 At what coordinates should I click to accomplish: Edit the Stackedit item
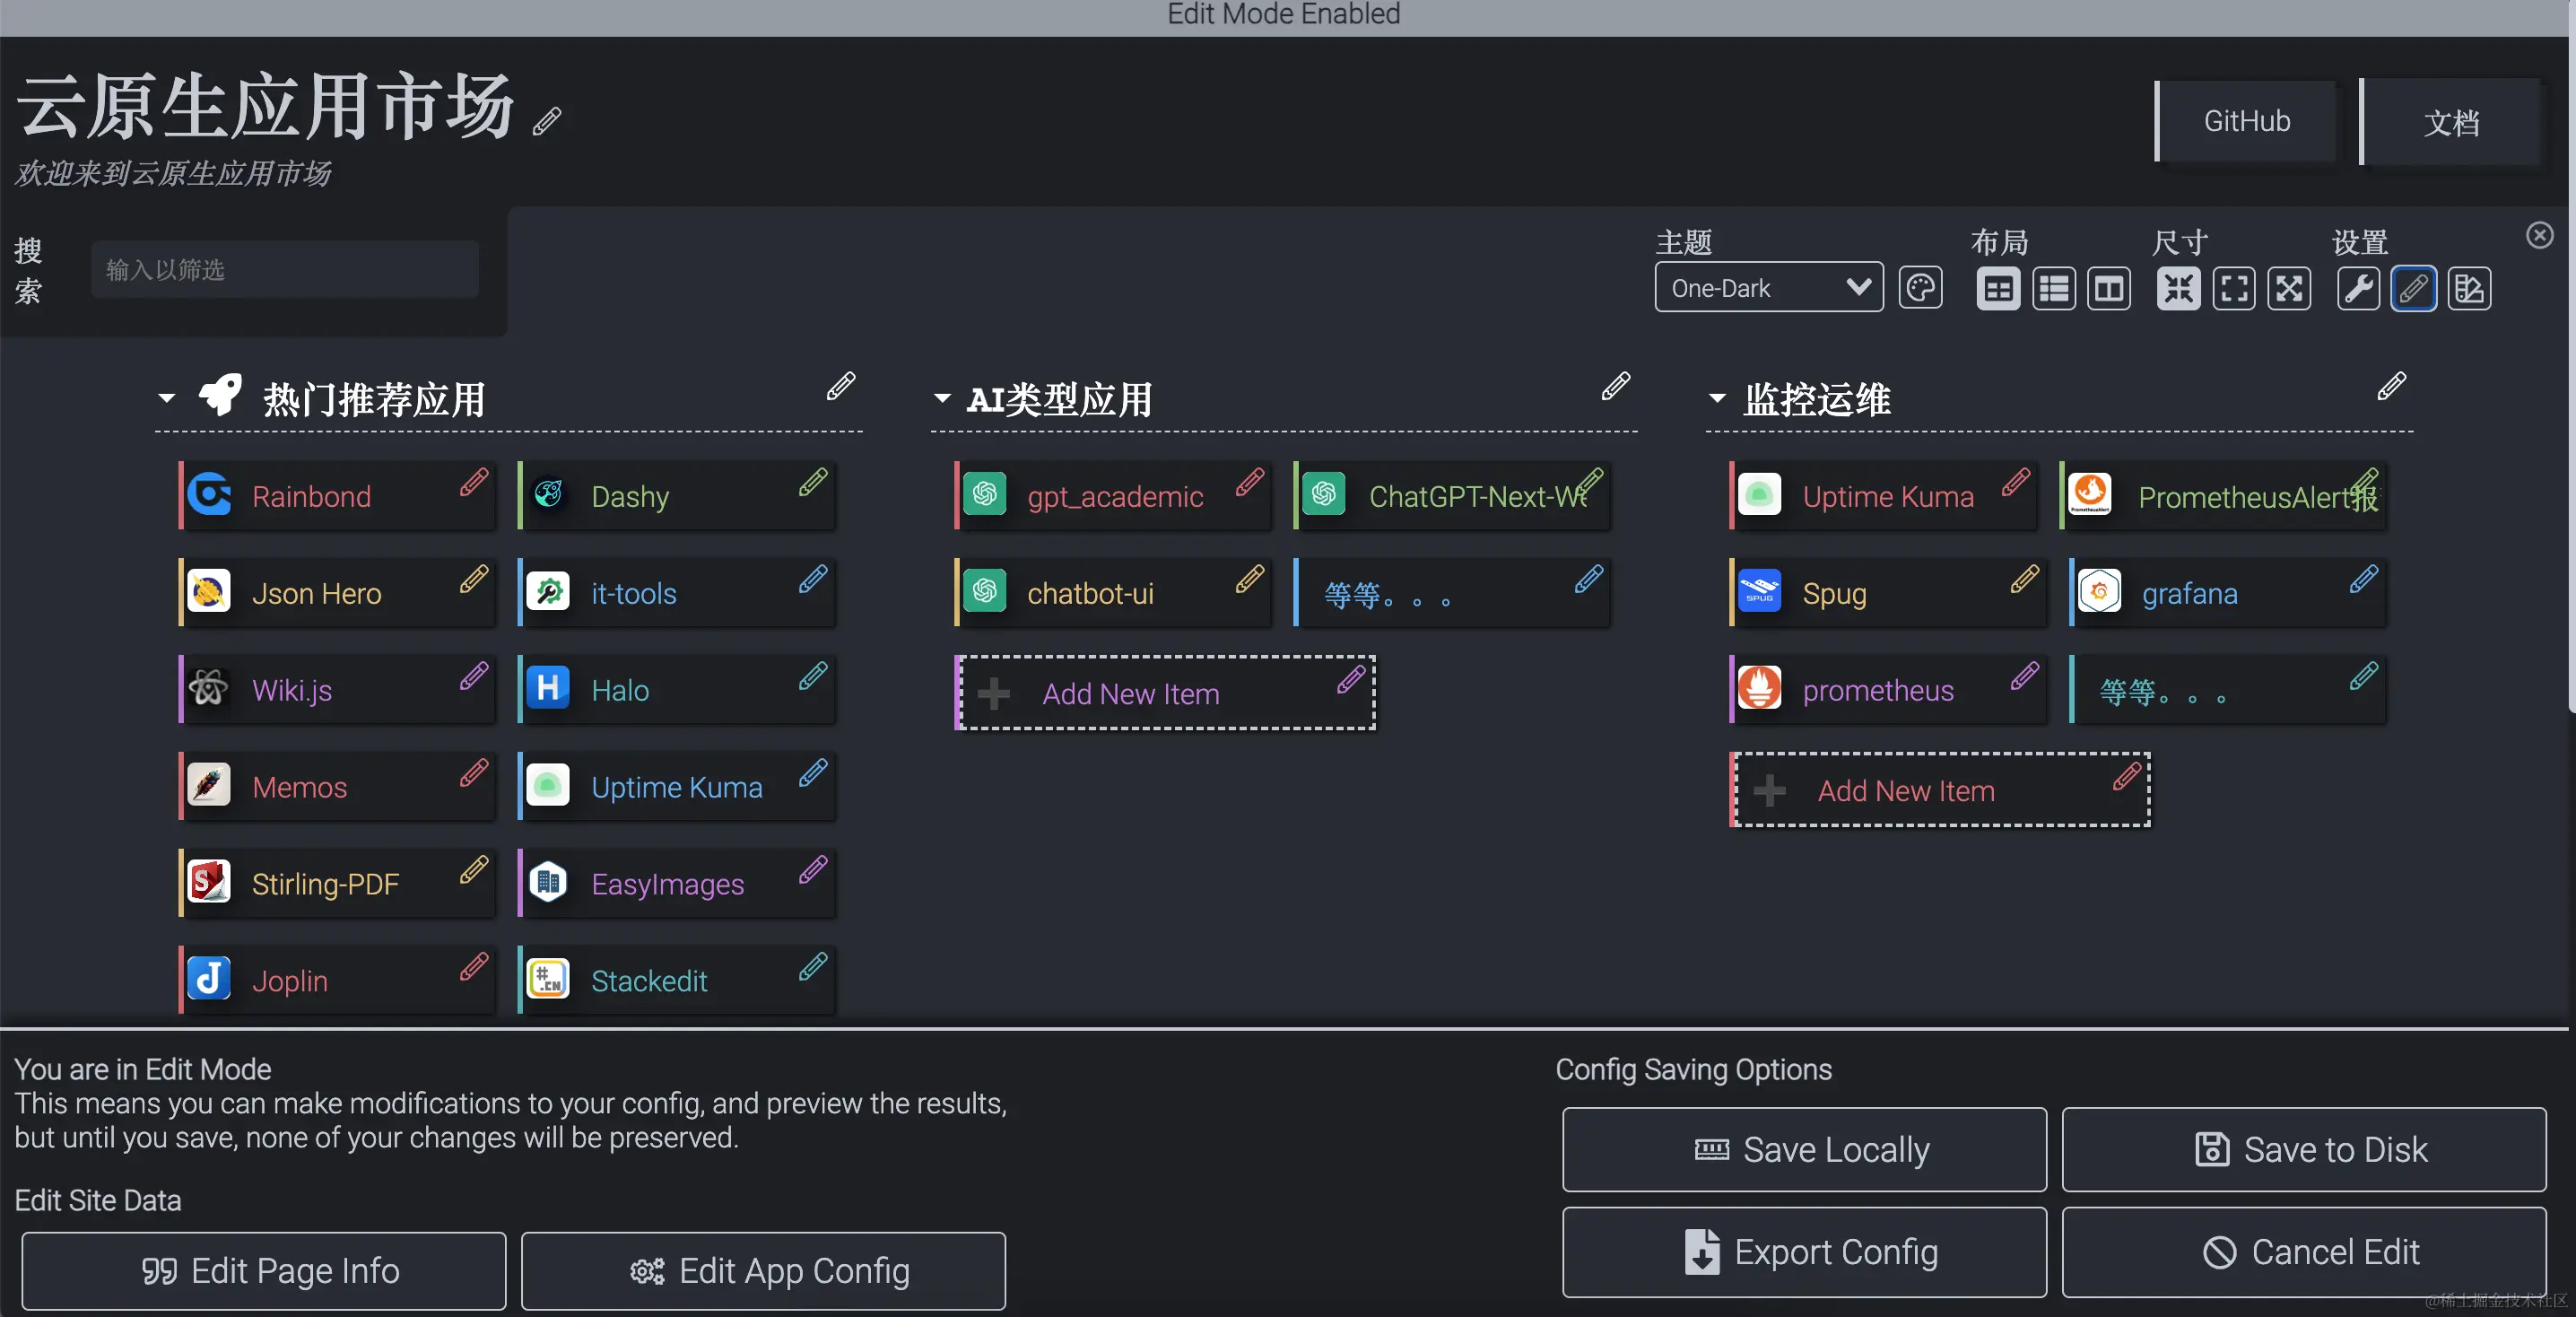point(814,967)
